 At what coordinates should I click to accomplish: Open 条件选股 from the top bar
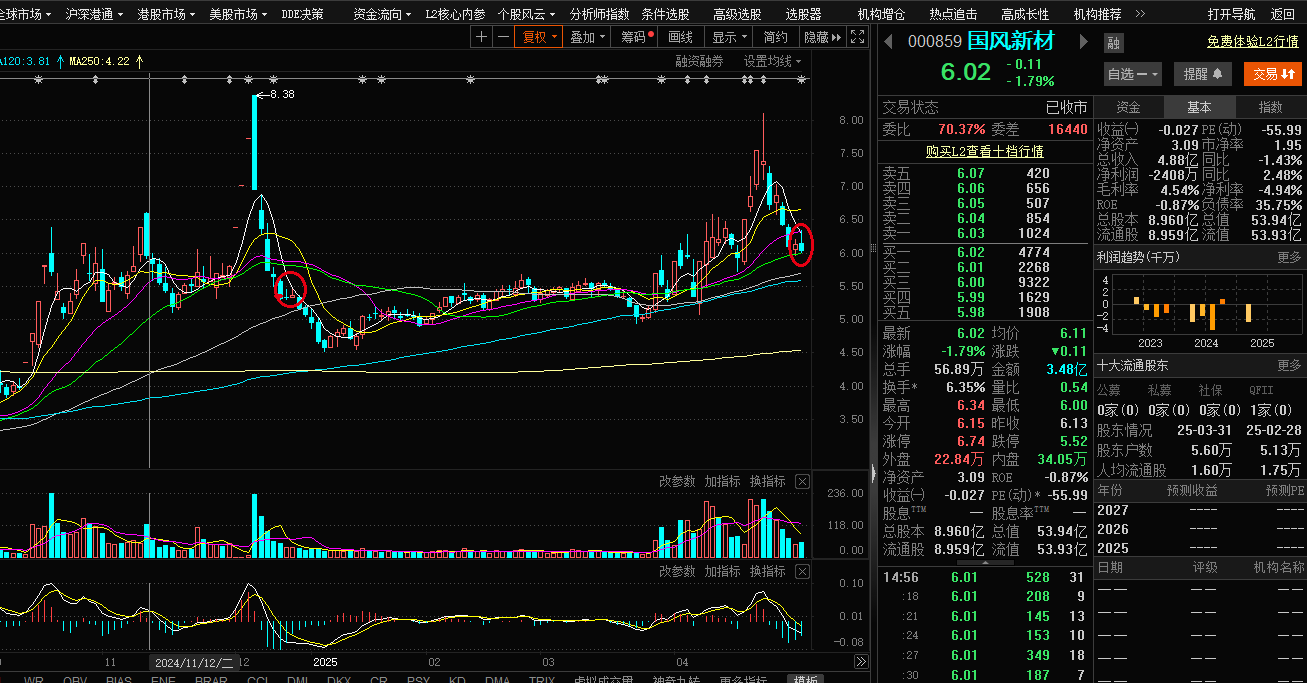[x=666, y=14]
